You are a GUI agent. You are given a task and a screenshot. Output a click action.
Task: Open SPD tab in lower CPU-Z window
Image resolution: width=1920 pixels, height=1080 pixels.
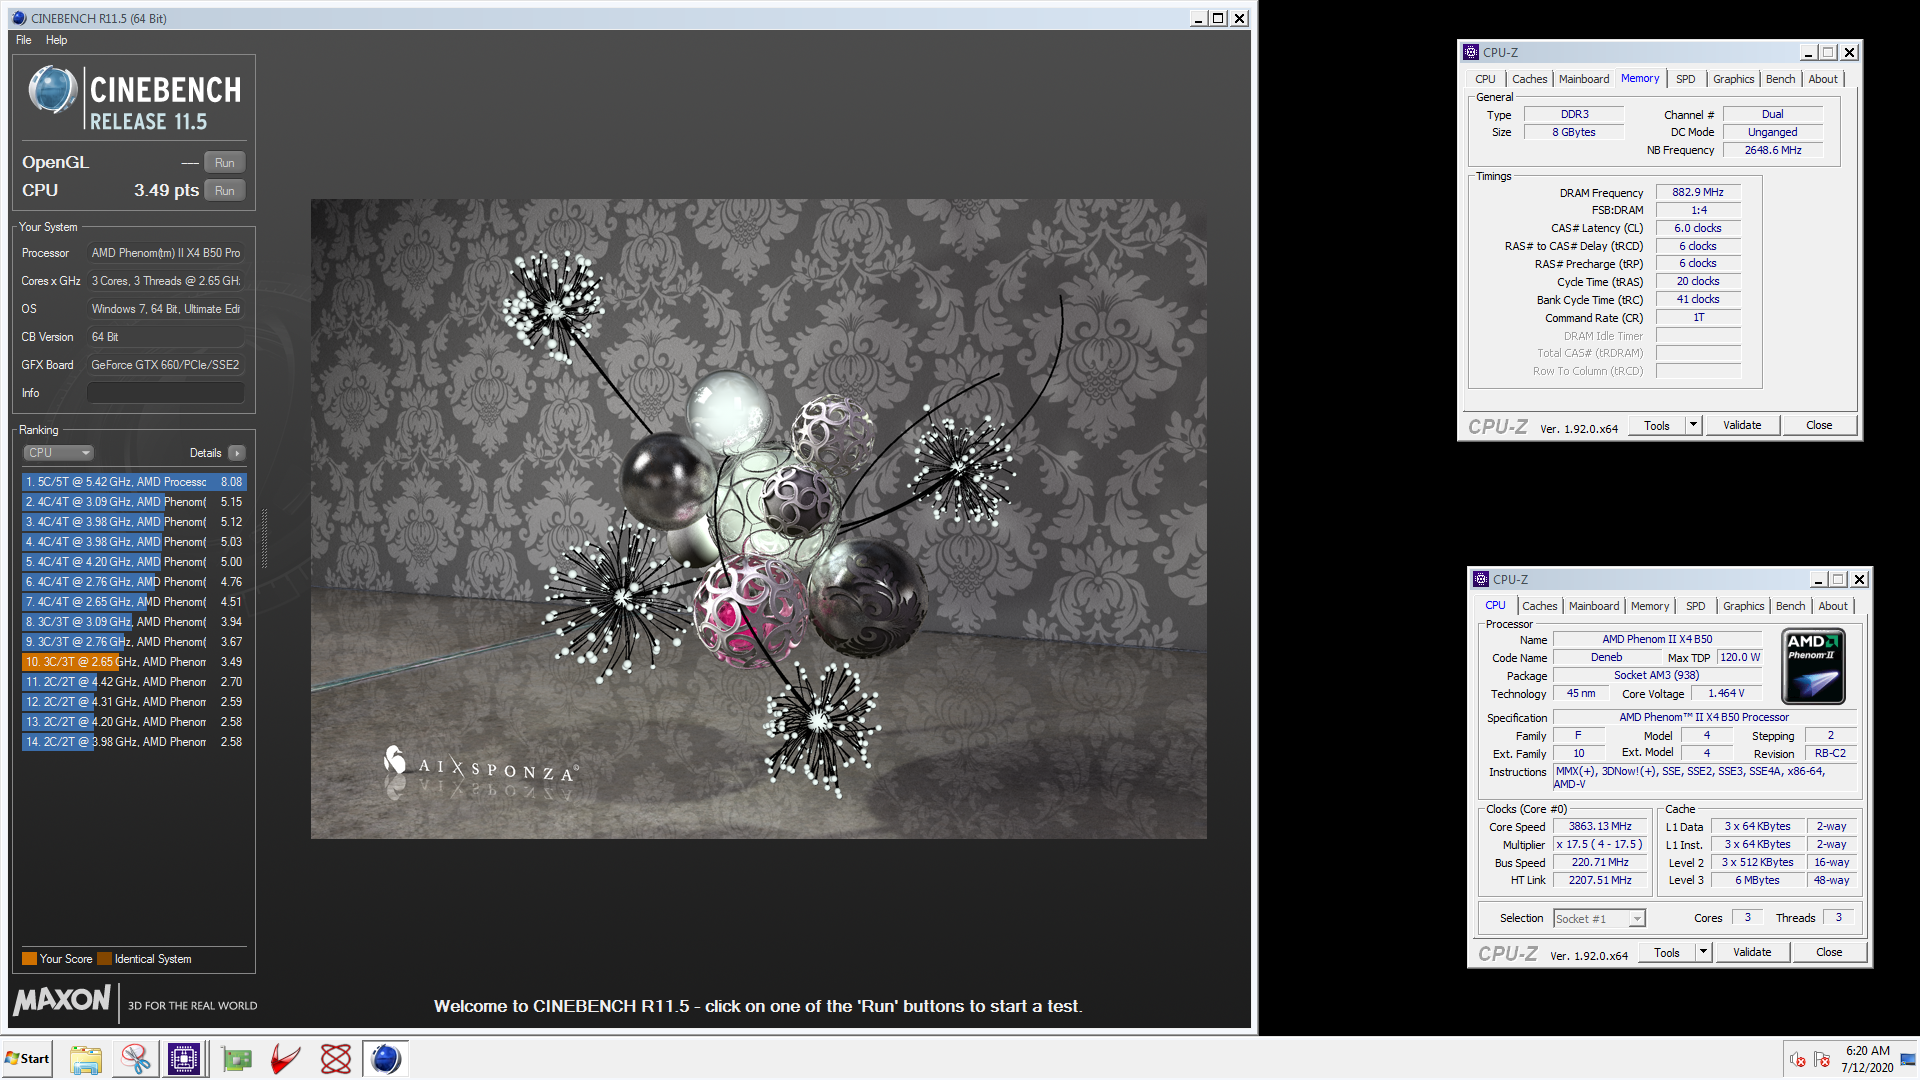1695,606
